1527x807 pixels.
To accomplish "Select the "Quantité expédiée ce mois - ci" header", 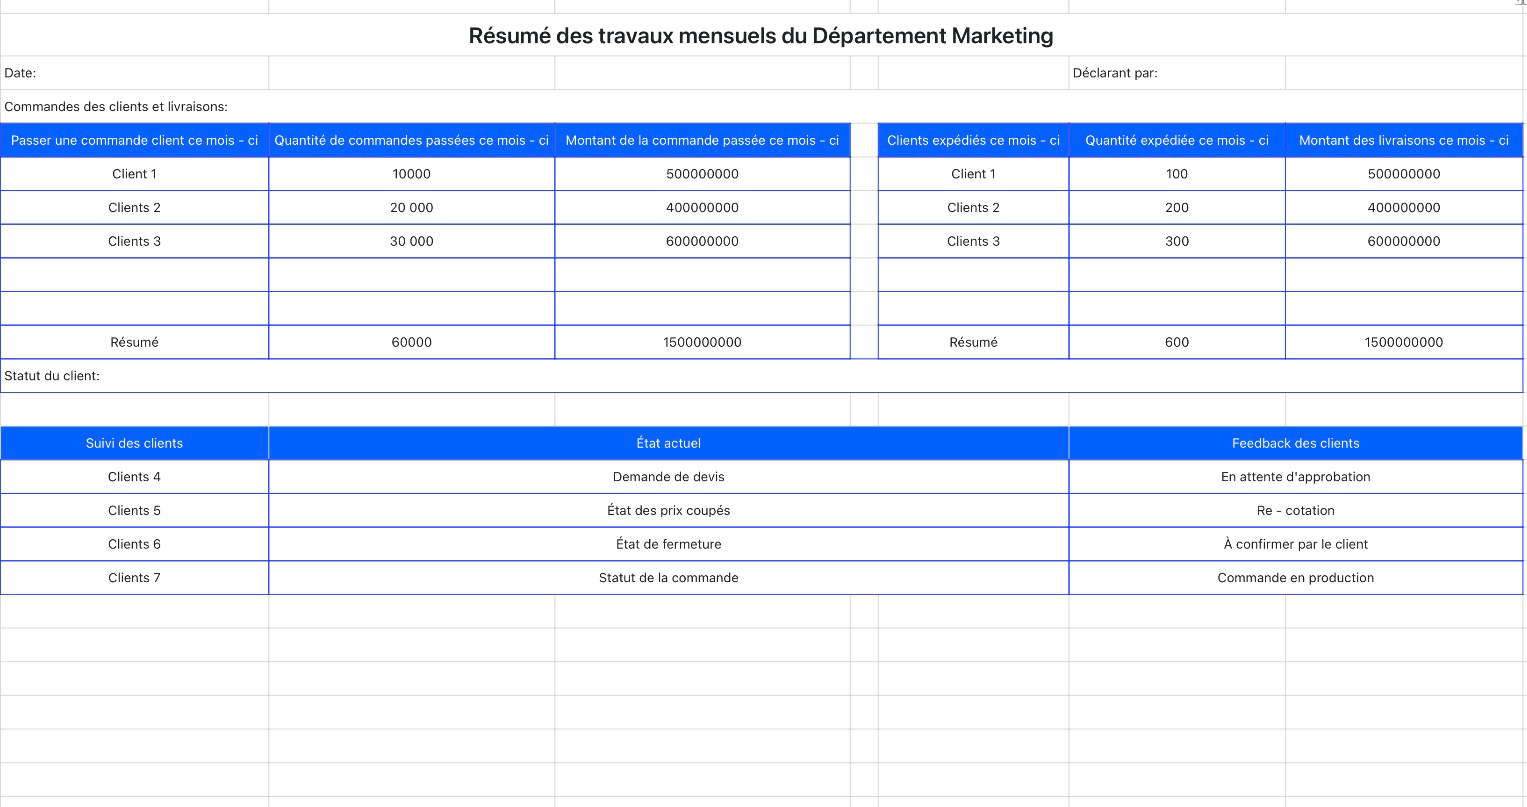I will tap(1177, 141).
